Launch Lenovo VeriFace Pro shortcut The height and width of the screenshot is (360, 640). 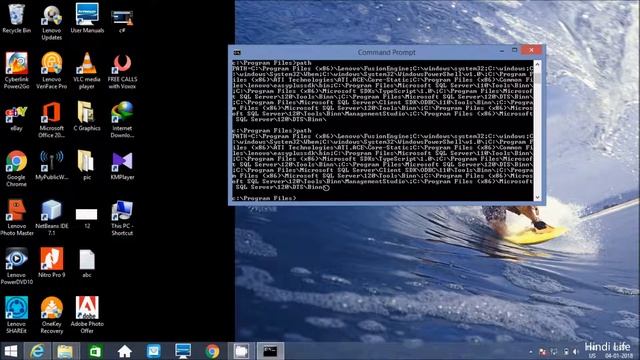51,70
